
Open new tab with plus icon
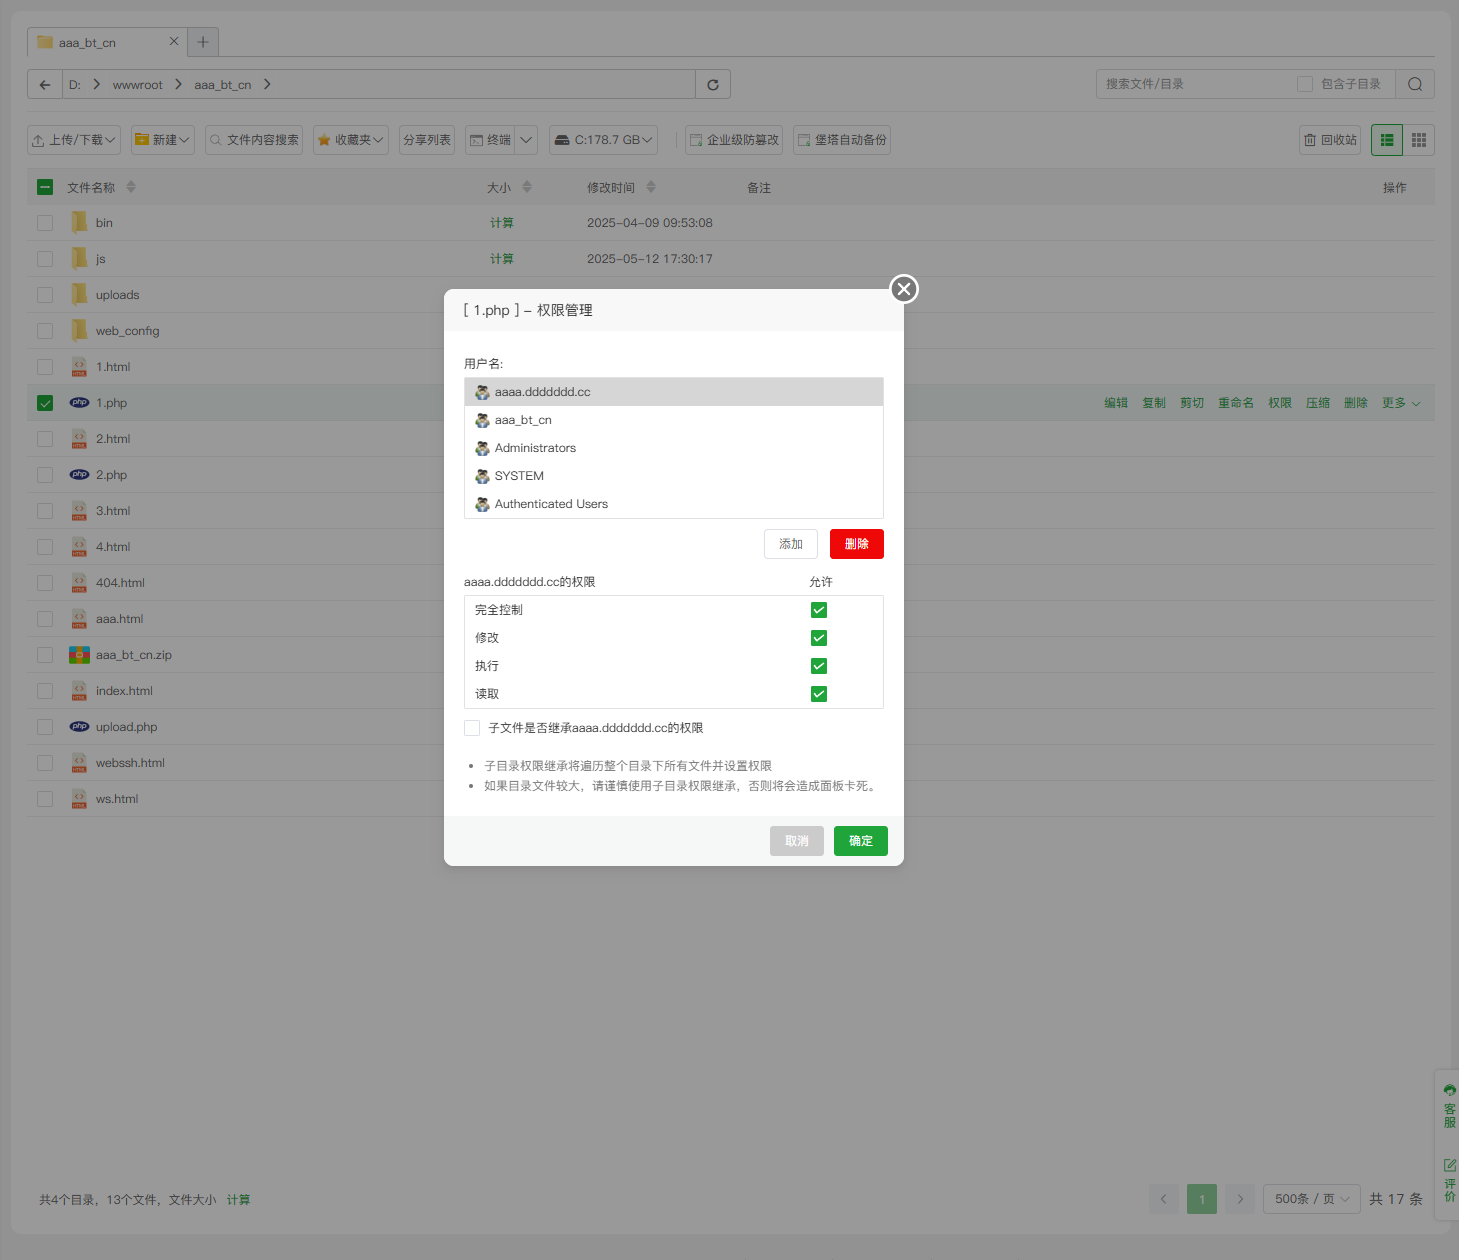tap(203, 42)
